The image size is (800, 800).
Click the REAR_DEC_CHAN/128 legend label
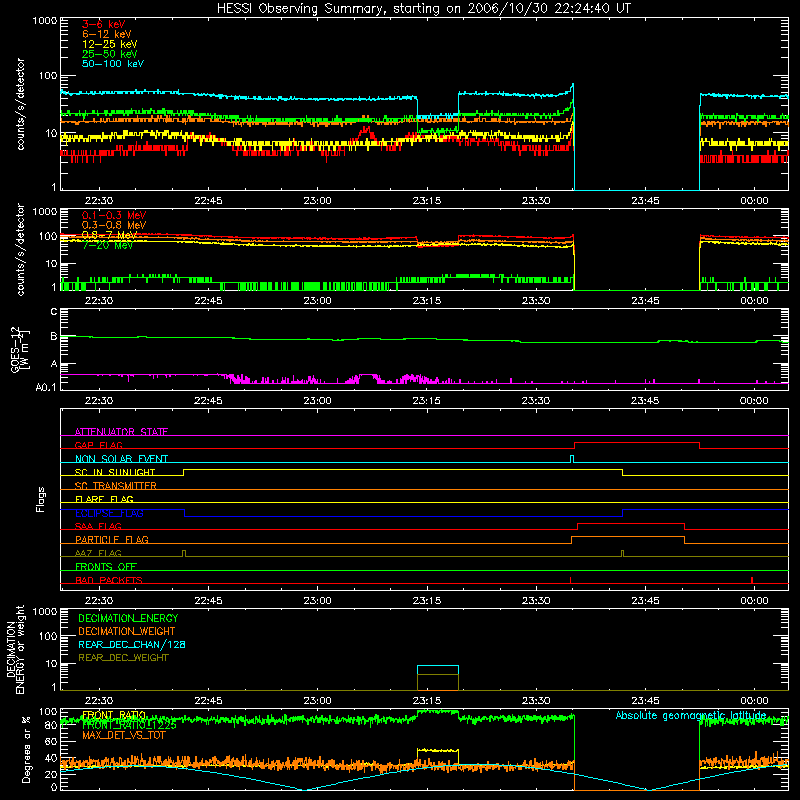coord(132,645)
